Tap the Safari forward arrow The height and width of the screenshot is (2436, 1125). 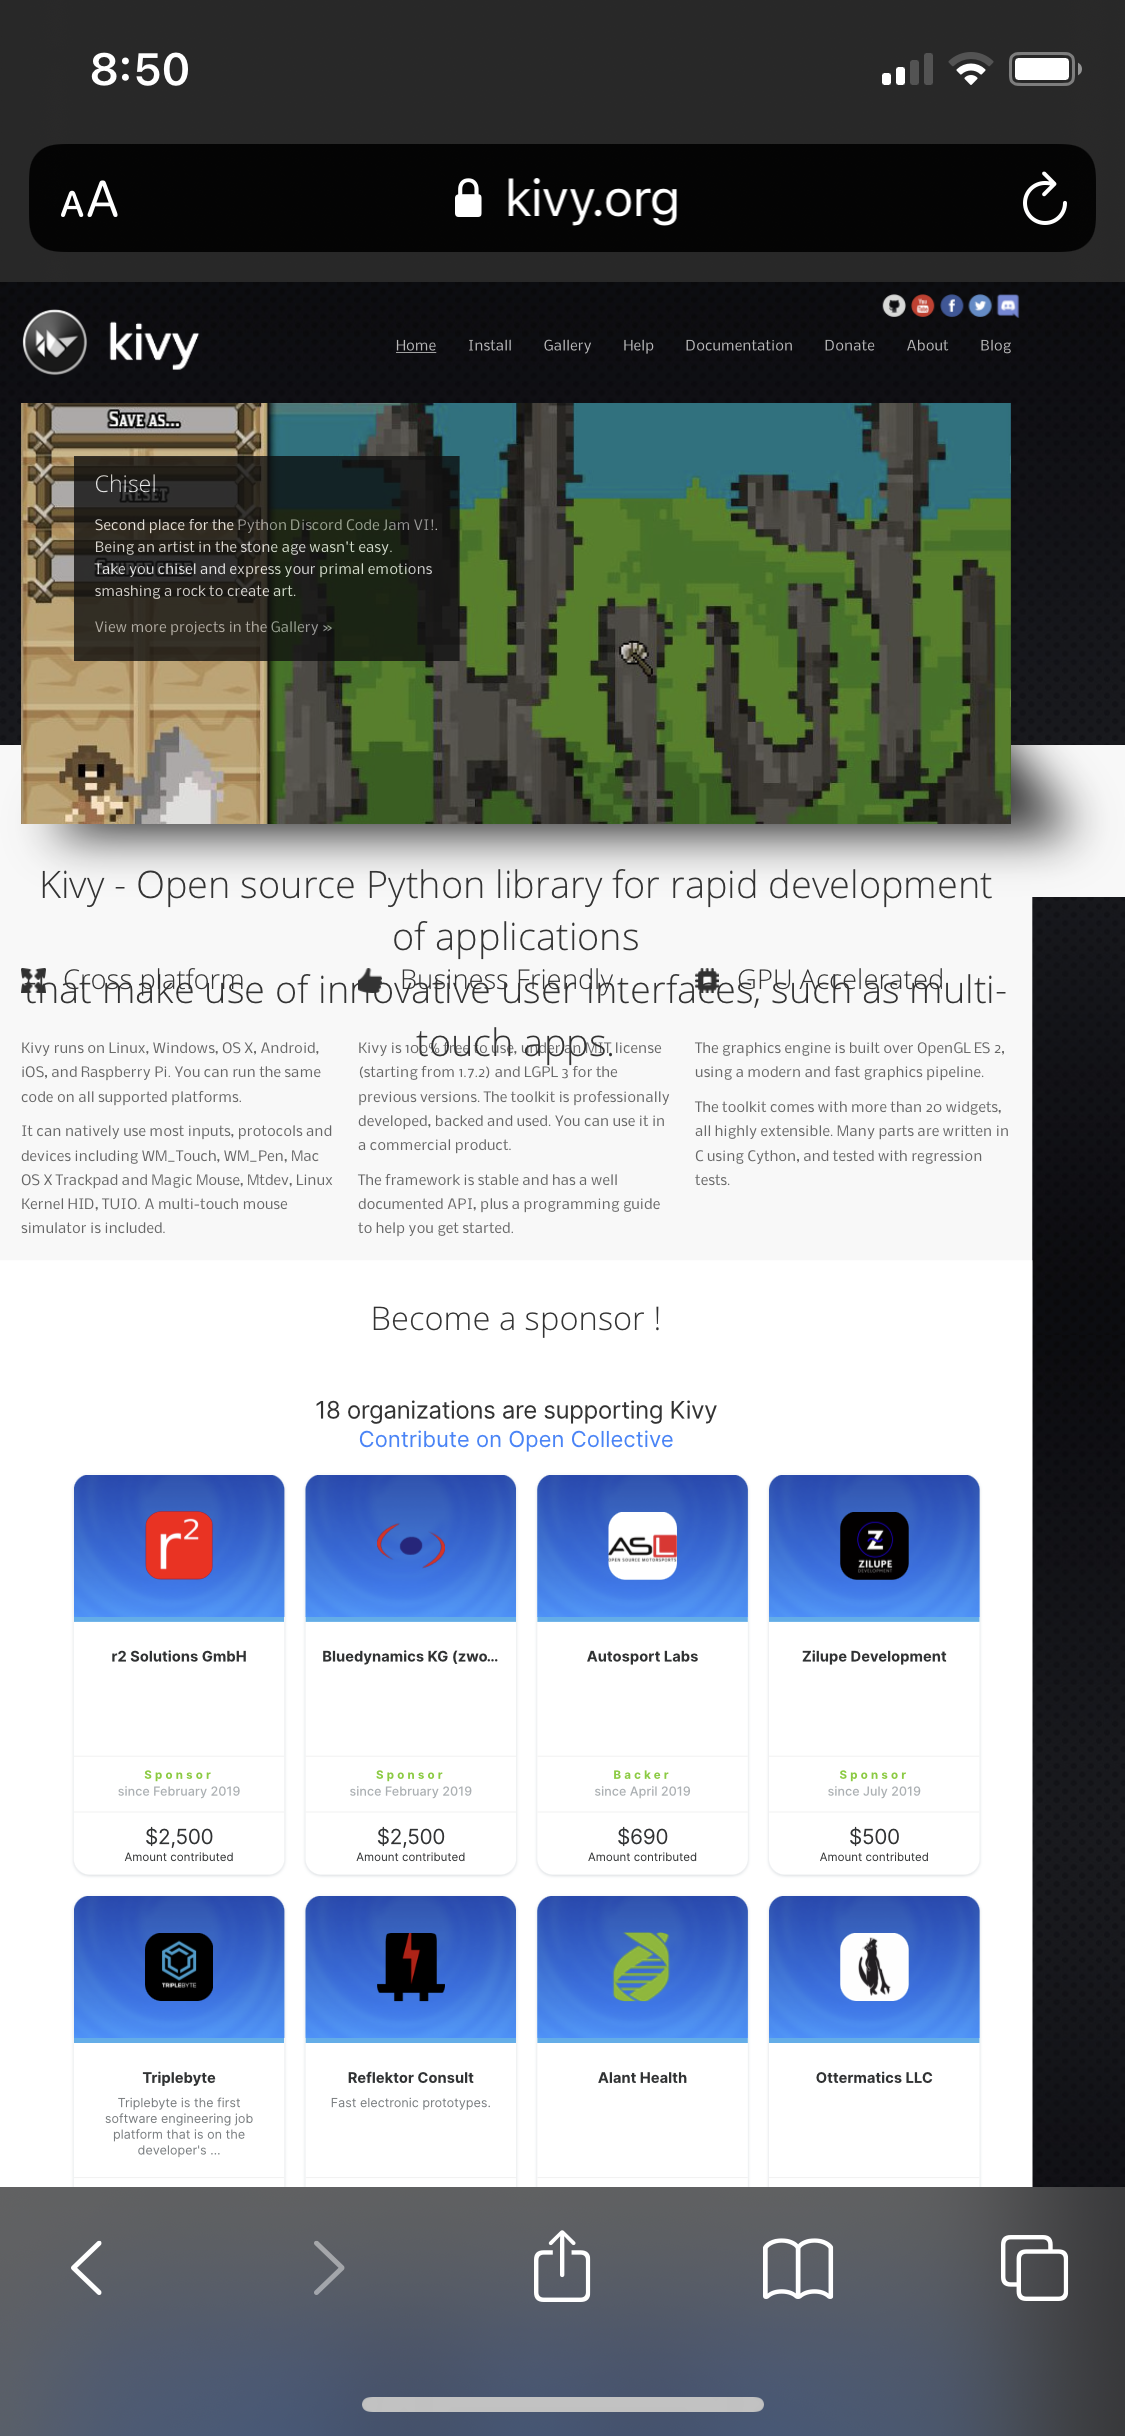[328, 2267]
